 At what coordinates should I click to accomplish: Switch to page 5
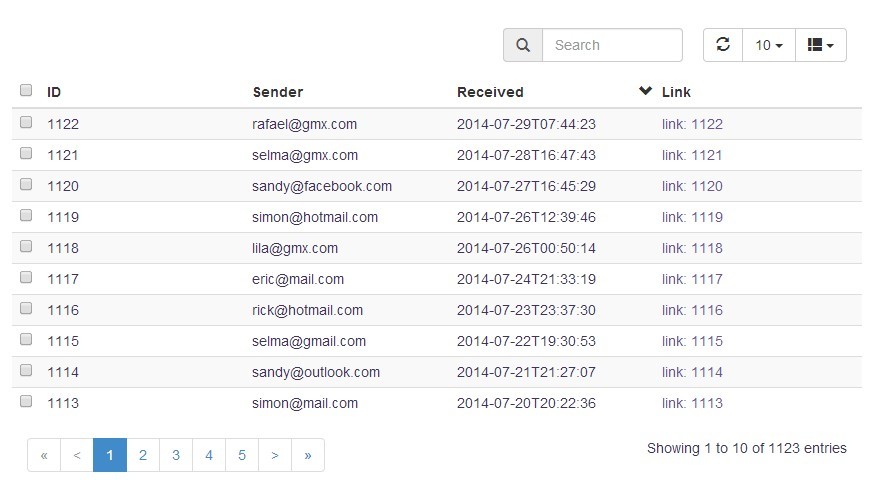coord(242,455)
